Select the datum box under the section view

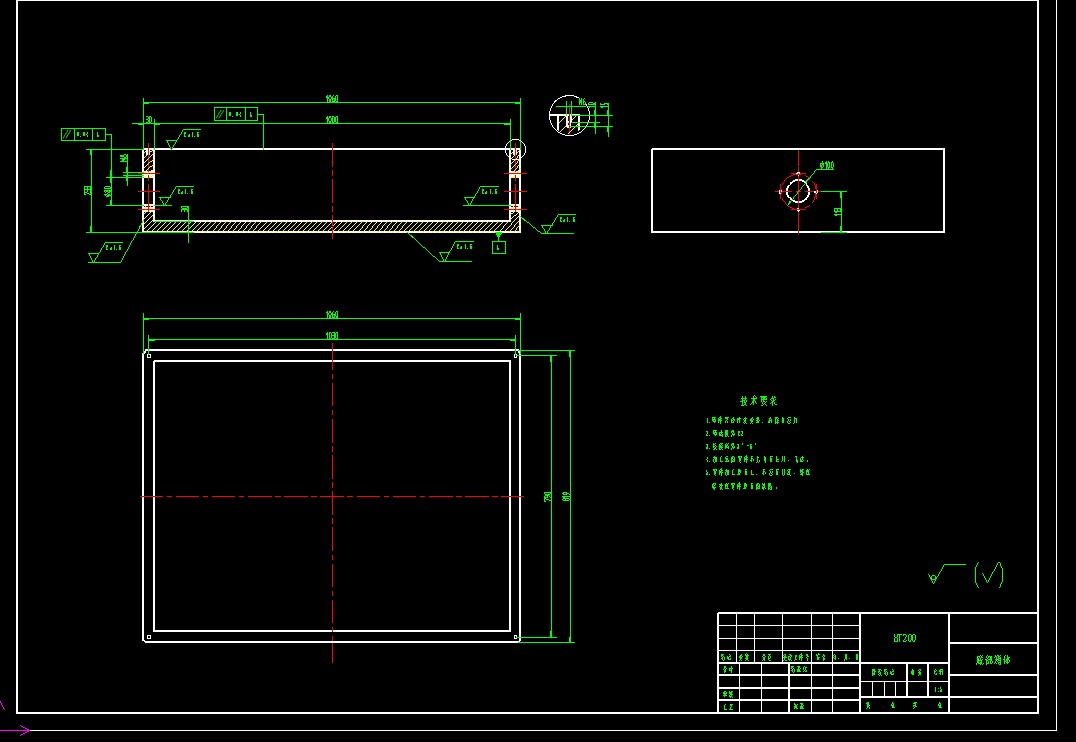click(499, 247)
